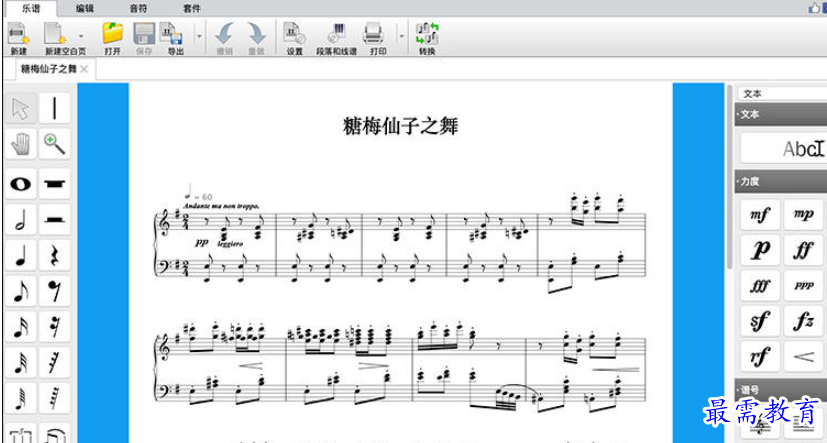Close the 糖梅仙子之舞 document tab
The width and height of the screenshot is (827, 443).
[x=84, y=69]
